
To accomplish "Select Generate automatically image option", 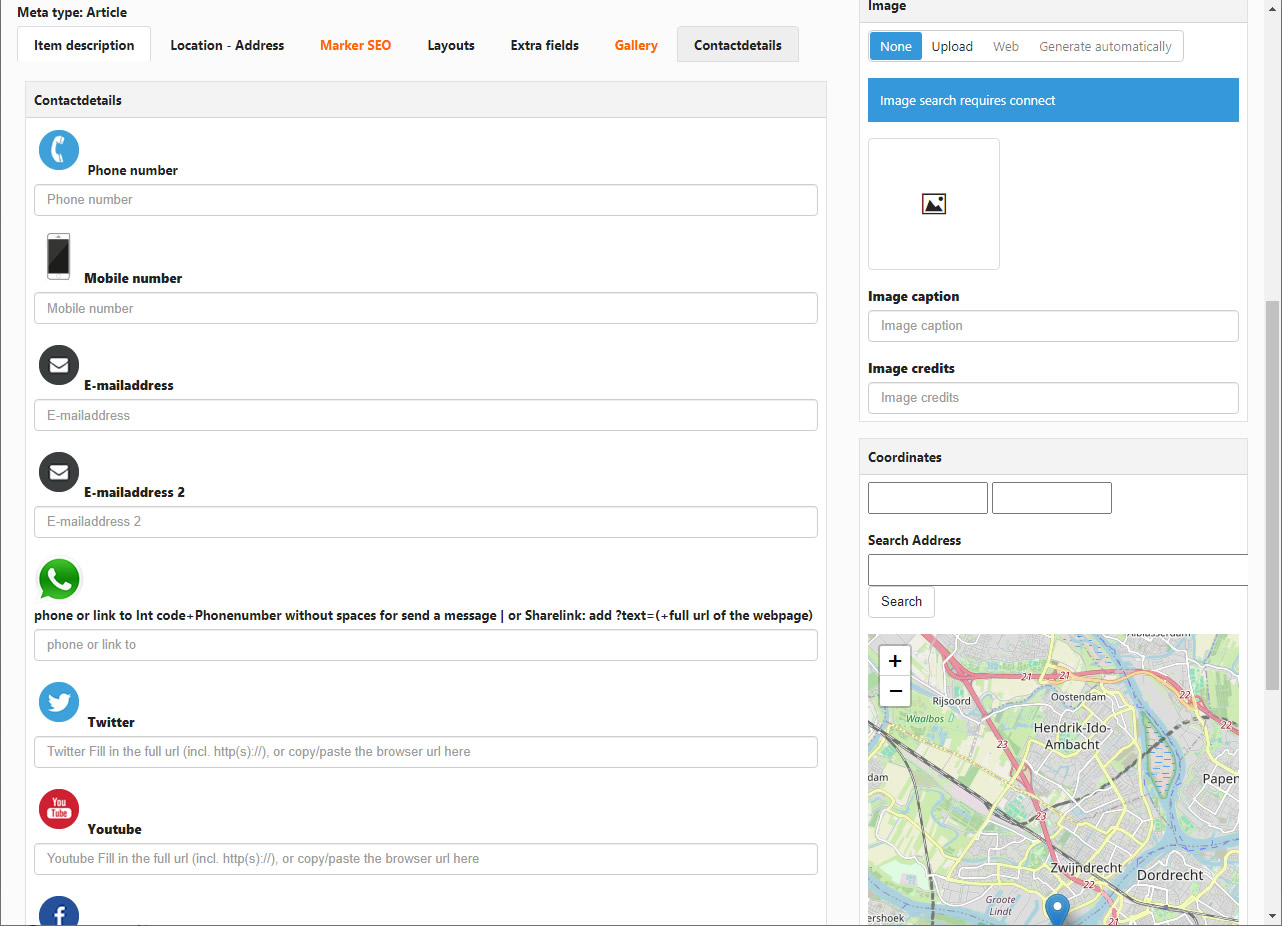I will coord(1105,46).
